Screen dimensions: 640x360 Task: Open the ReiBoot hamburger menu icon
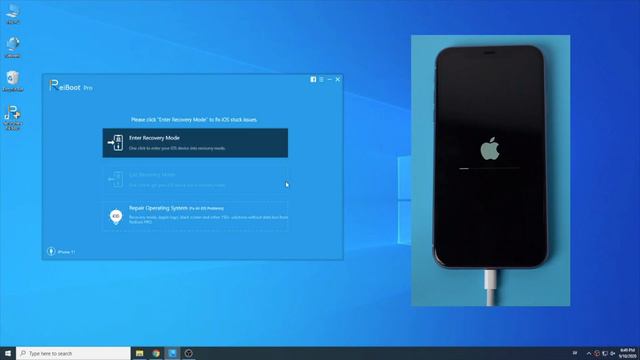tap(322, 80)
